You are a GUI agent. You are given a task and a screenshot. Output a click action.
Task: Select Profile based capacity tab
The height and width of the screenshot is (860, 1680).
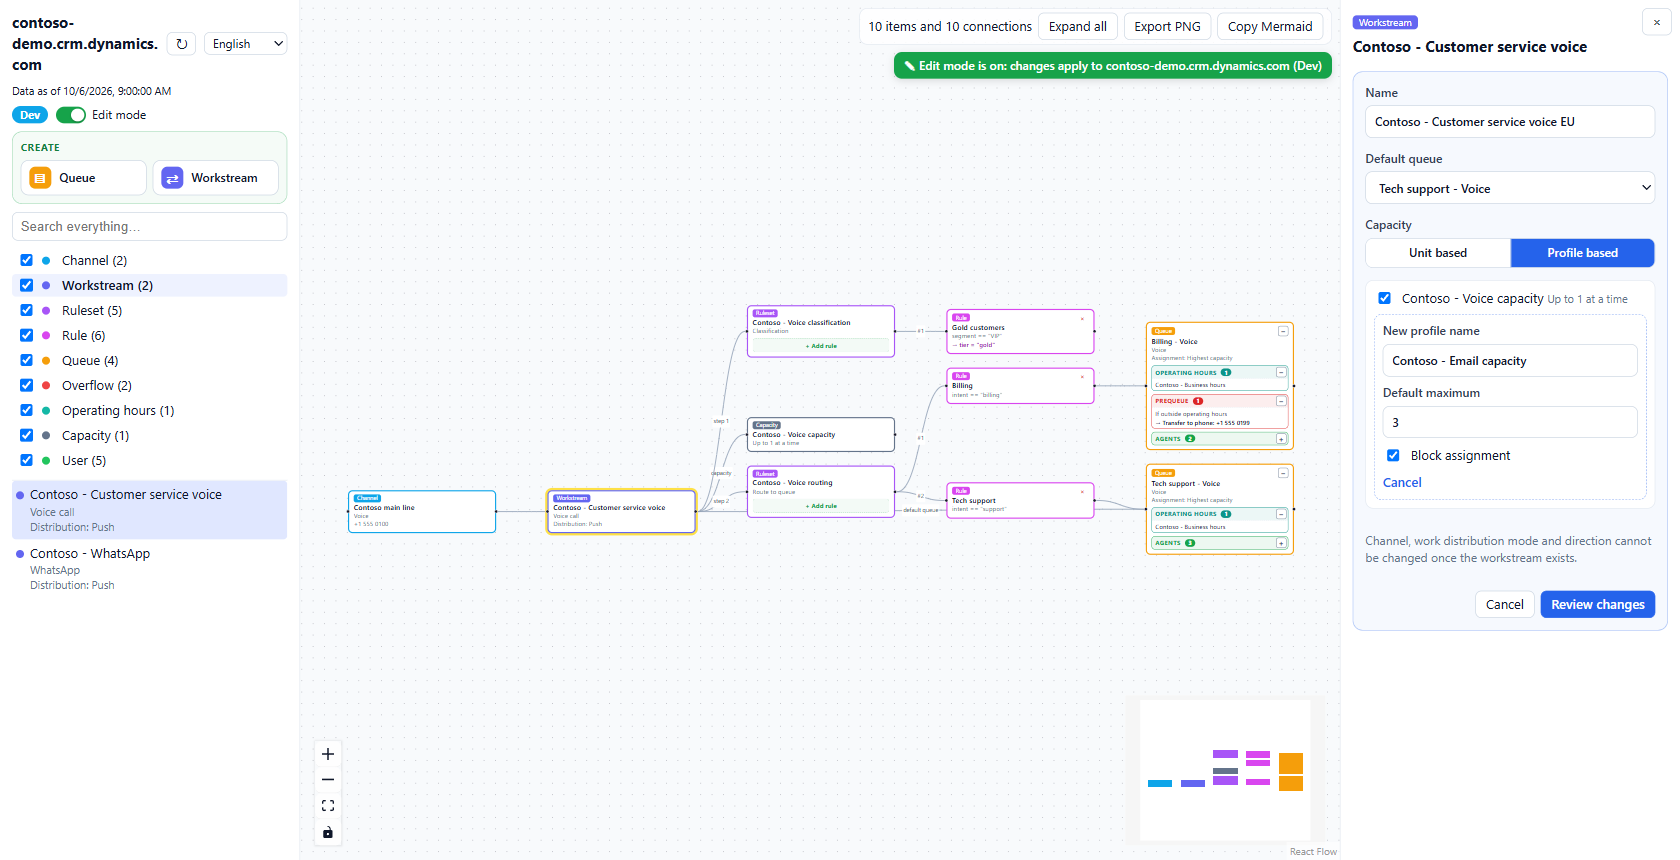pos(1582,253)
